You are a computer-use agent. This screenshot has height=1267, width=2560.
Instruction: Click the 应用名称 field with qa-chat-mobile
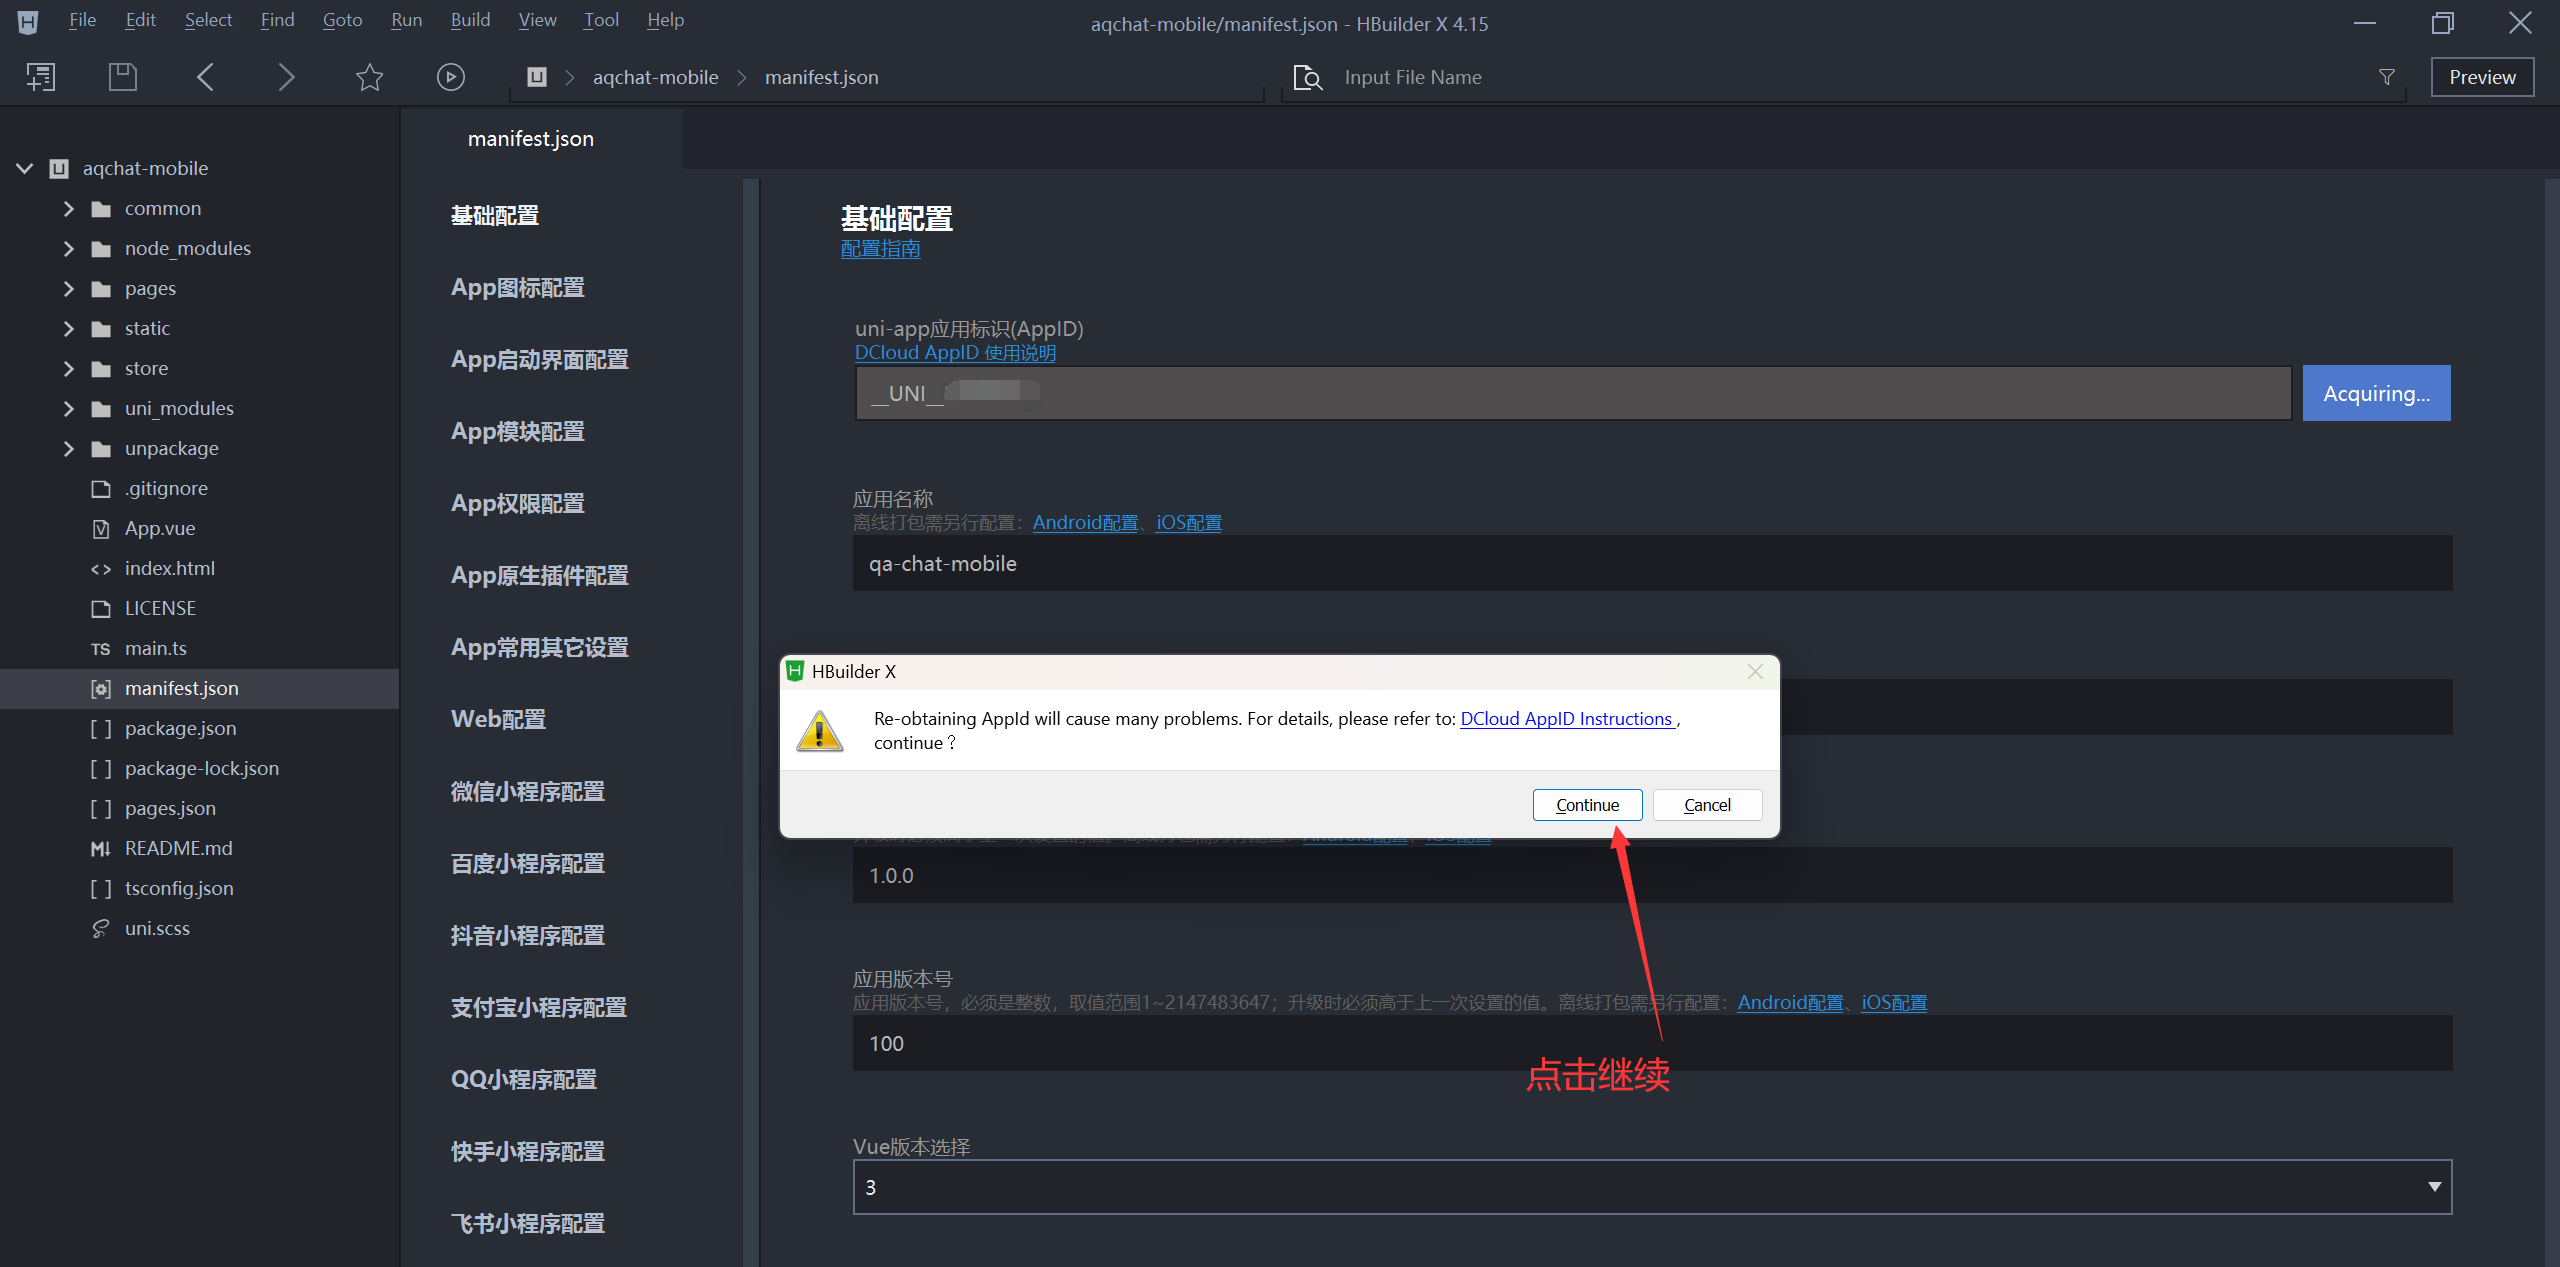pyautogui.click(x=1652, y=563)
